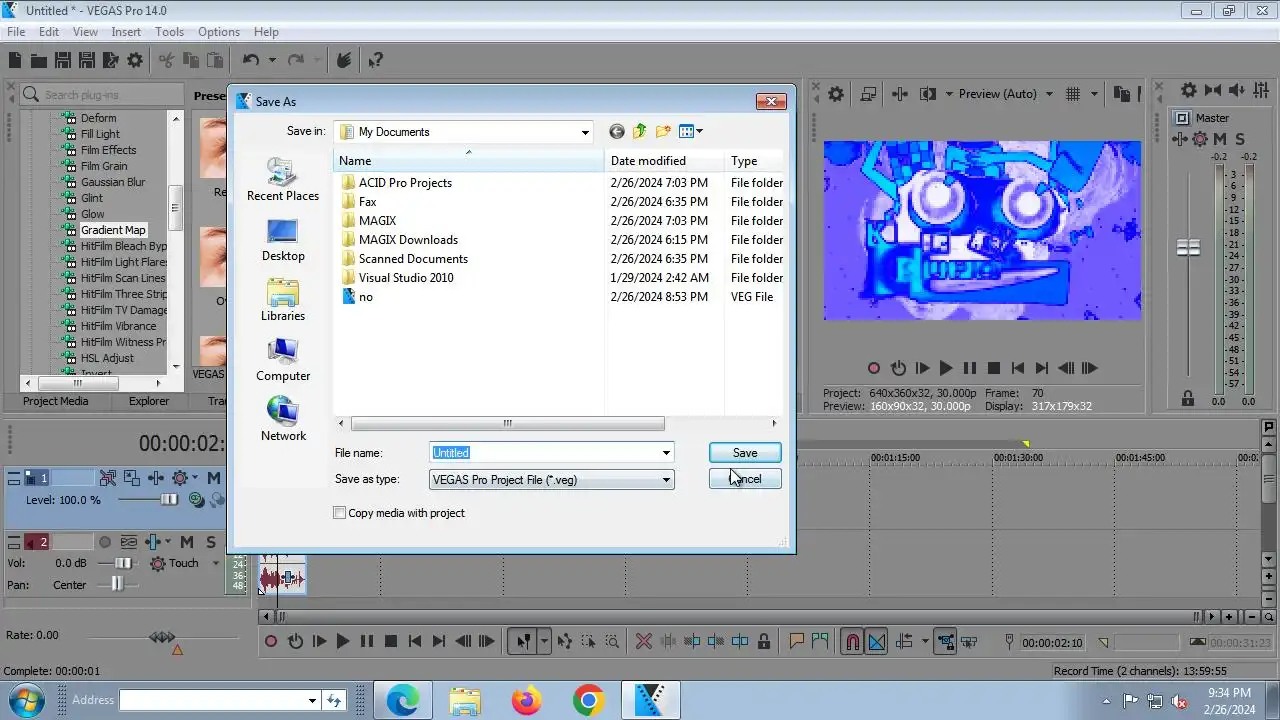The image size is (1280, 720).
Task: Click the Pan slider on audio track 2
Action: tap(118, 584)
